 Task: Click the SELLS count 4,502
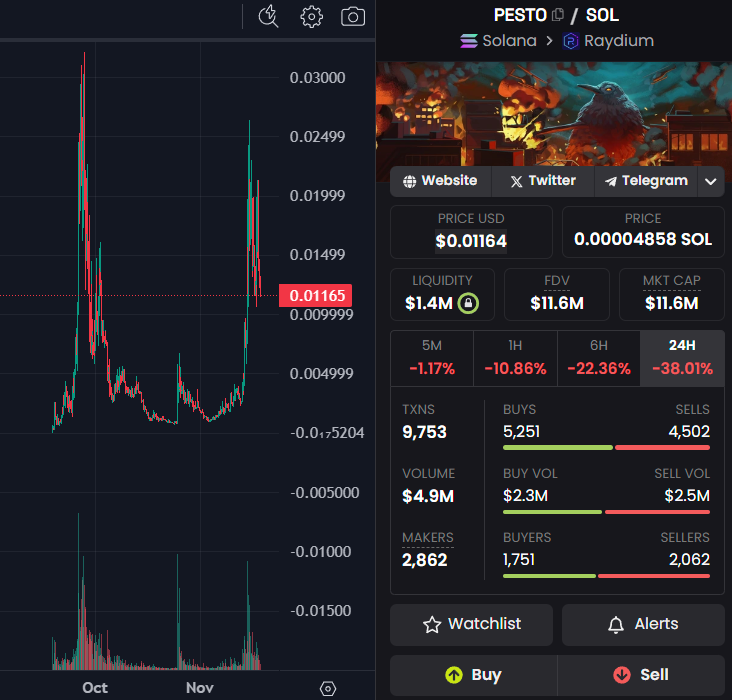[x=689, y=431]
